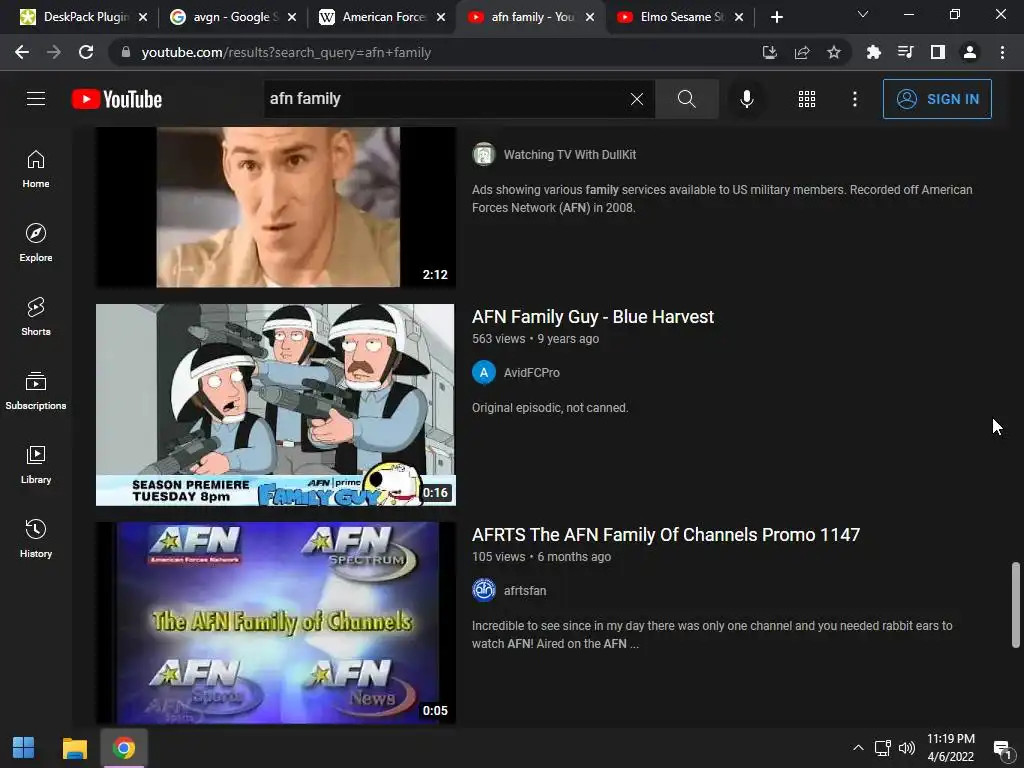Click the install app icon in address bar
This screenshot has height=768, width=1024.
click(x=770, y=52)
